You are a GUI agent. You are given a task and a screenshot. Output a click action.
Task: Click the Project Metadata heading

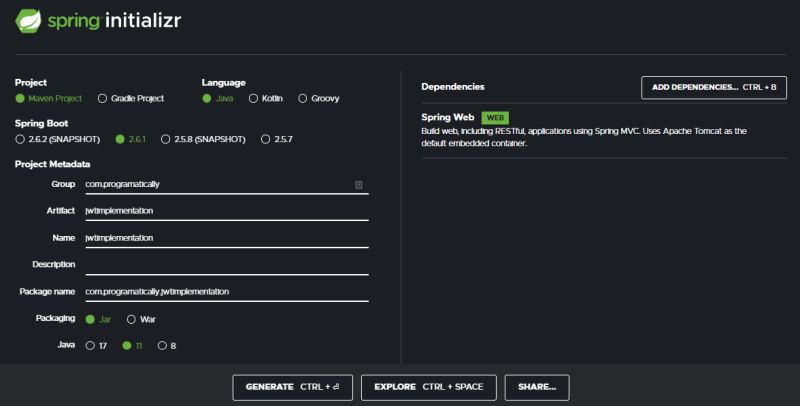(53, 164)
